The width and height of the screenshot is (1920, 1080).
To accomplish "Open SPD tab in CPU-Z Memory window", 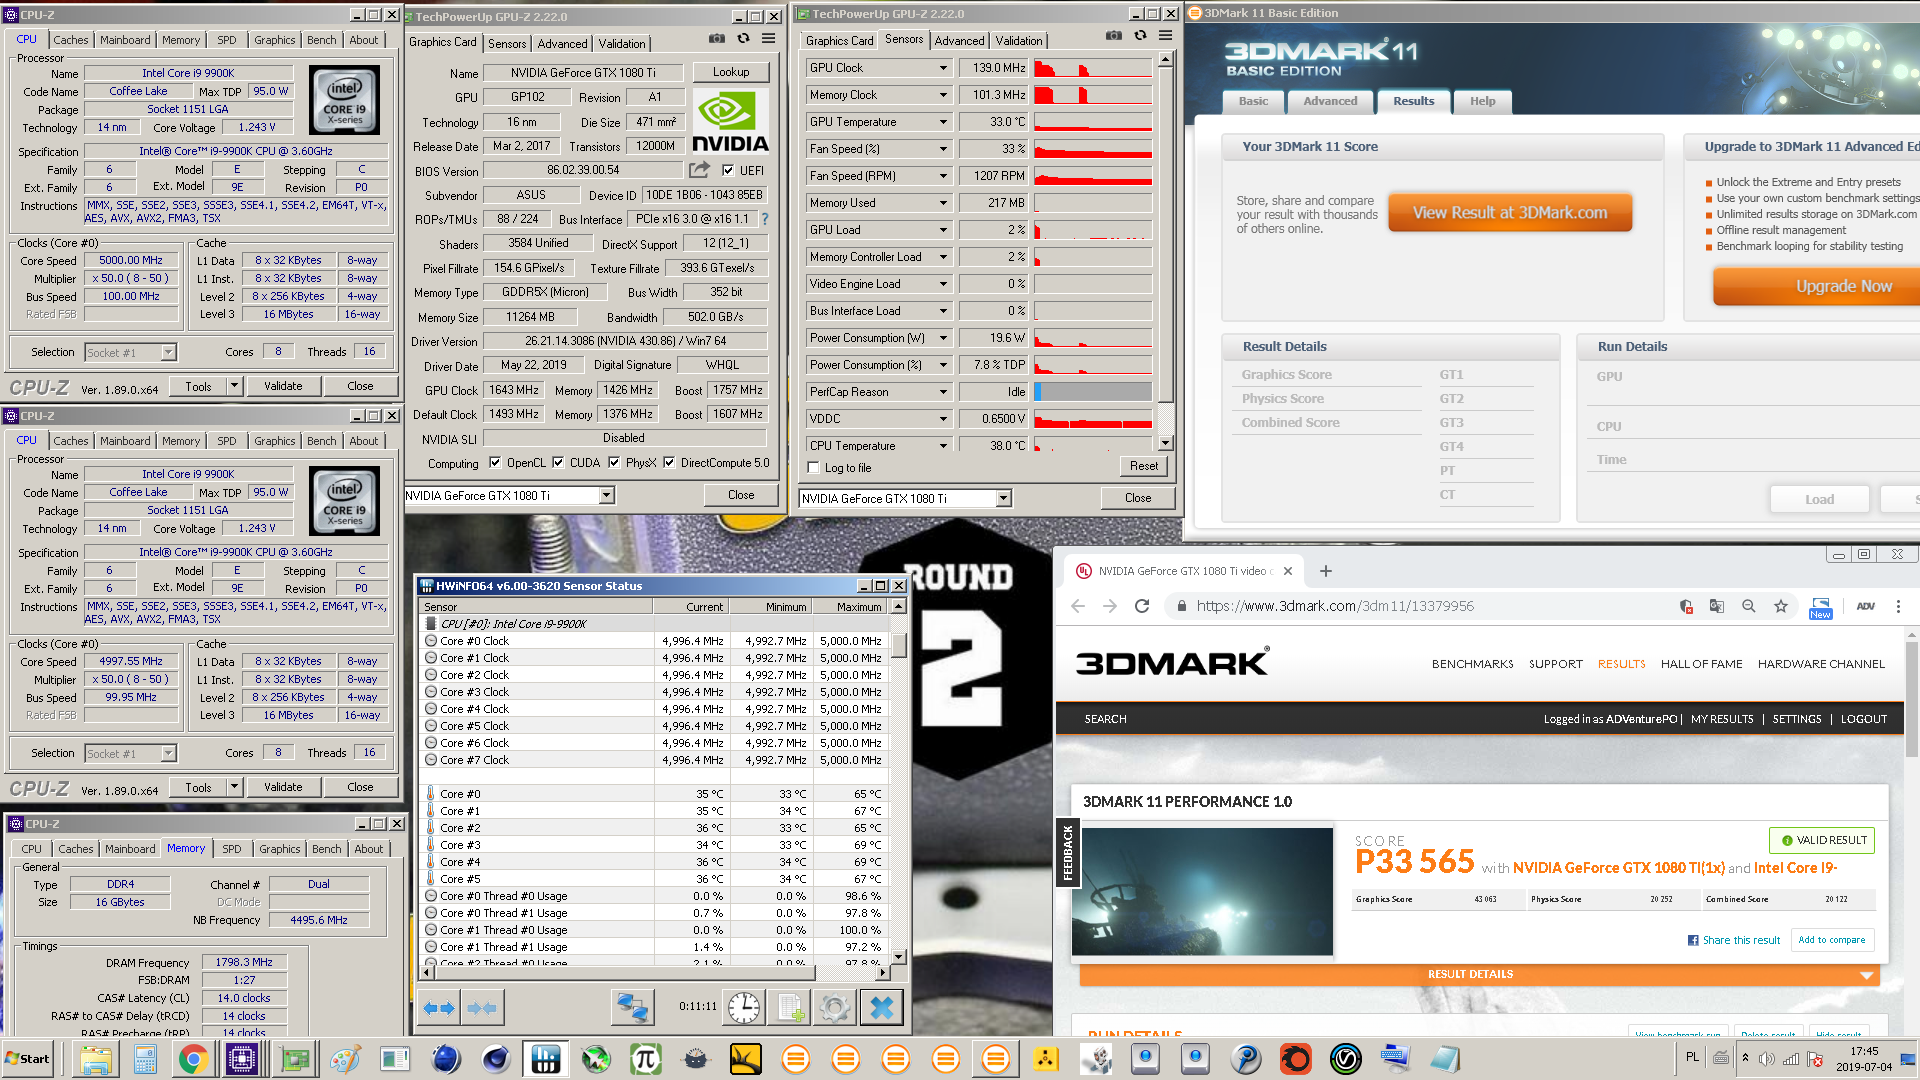I will (x=232, y=849).
